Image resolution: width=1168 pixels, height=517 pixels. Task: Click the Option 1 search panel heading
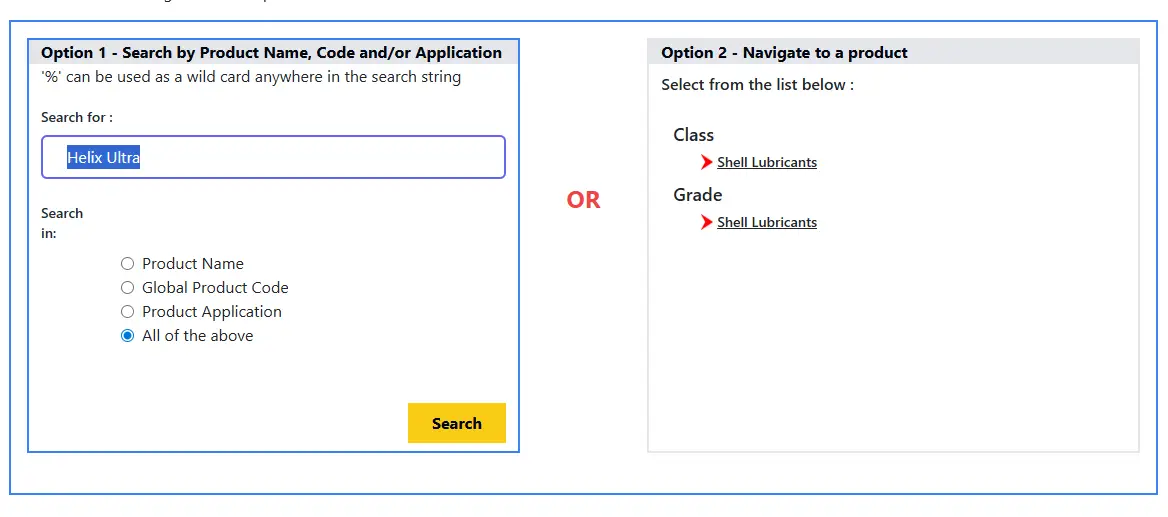[271, 53]
